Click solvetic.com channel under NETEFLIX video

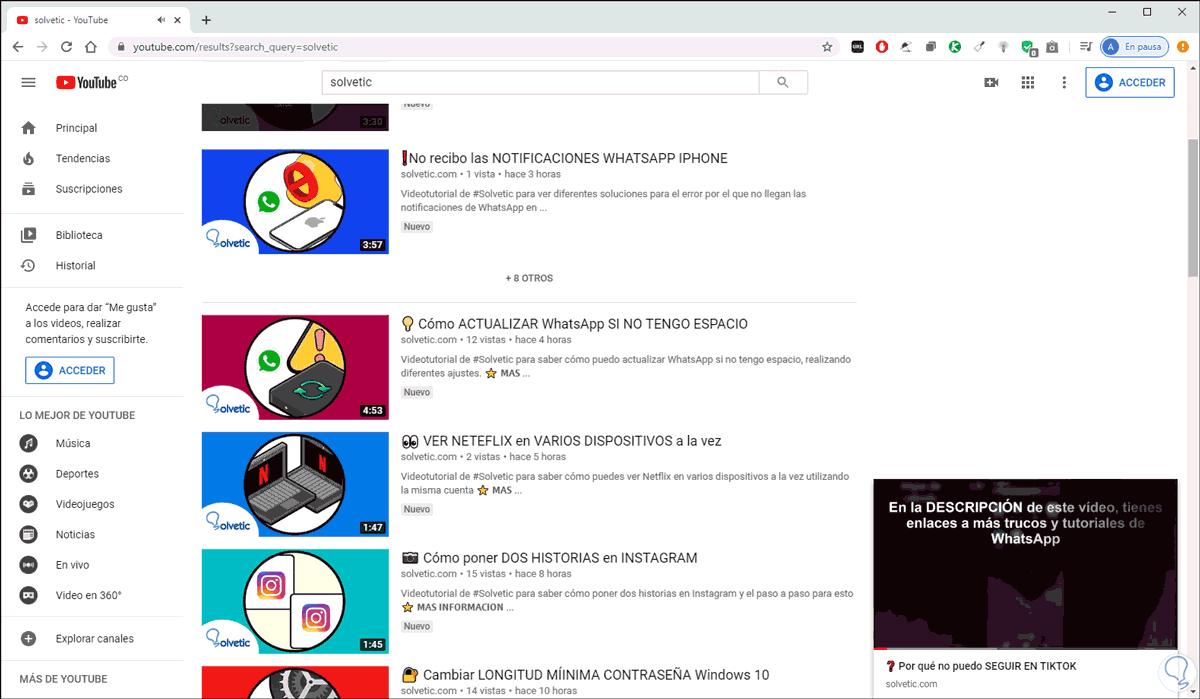pyautogui.click(x=428, y=457)
